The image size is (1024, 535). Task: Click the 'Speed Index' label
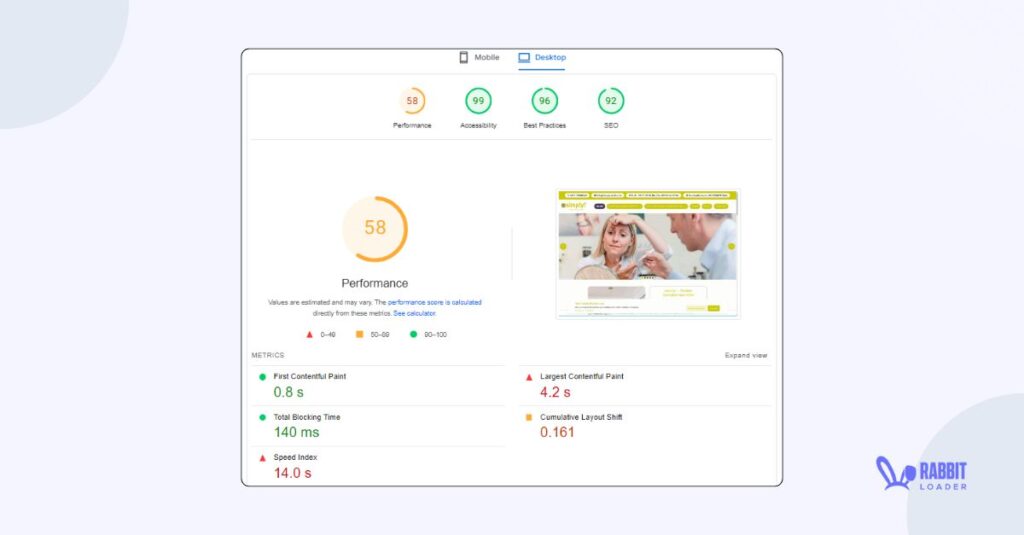tap(295, 457)
